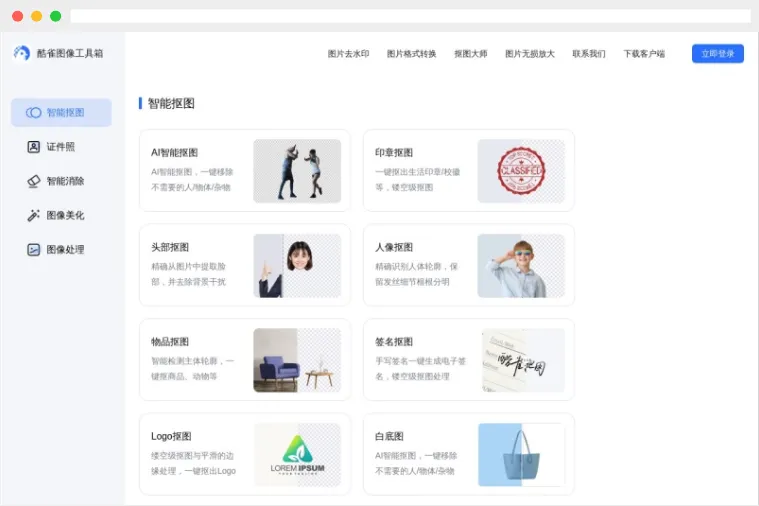
Task: Click the blue tote bag thumbnail
Action: tap(521, 455)
